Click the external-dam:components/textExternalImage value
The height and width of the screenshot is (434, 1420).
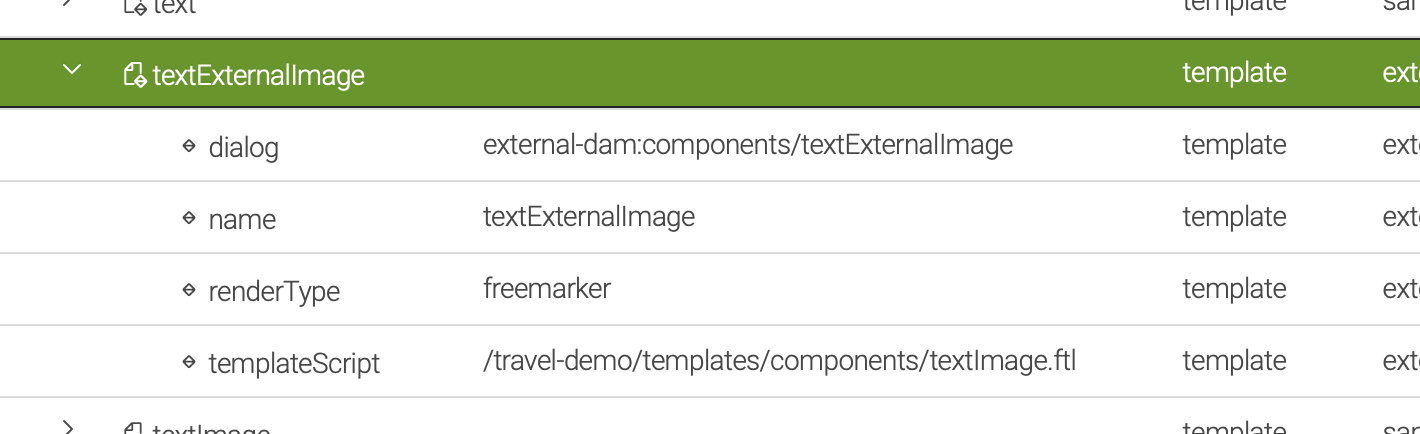(748, 145)
